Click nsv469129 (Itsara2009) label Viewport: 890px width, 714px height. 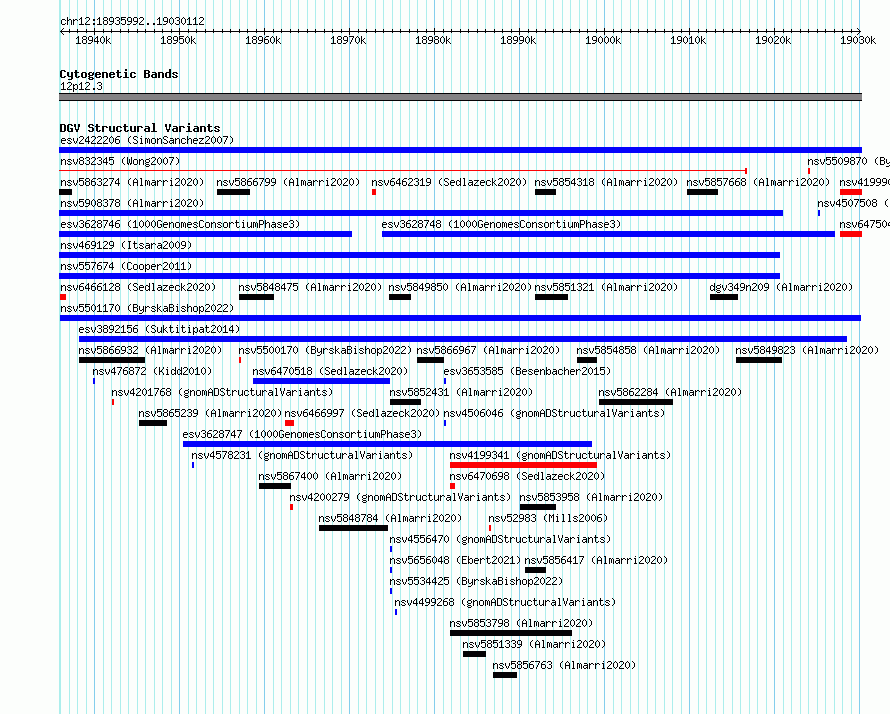pyautogui.click(x=126, y=245)
